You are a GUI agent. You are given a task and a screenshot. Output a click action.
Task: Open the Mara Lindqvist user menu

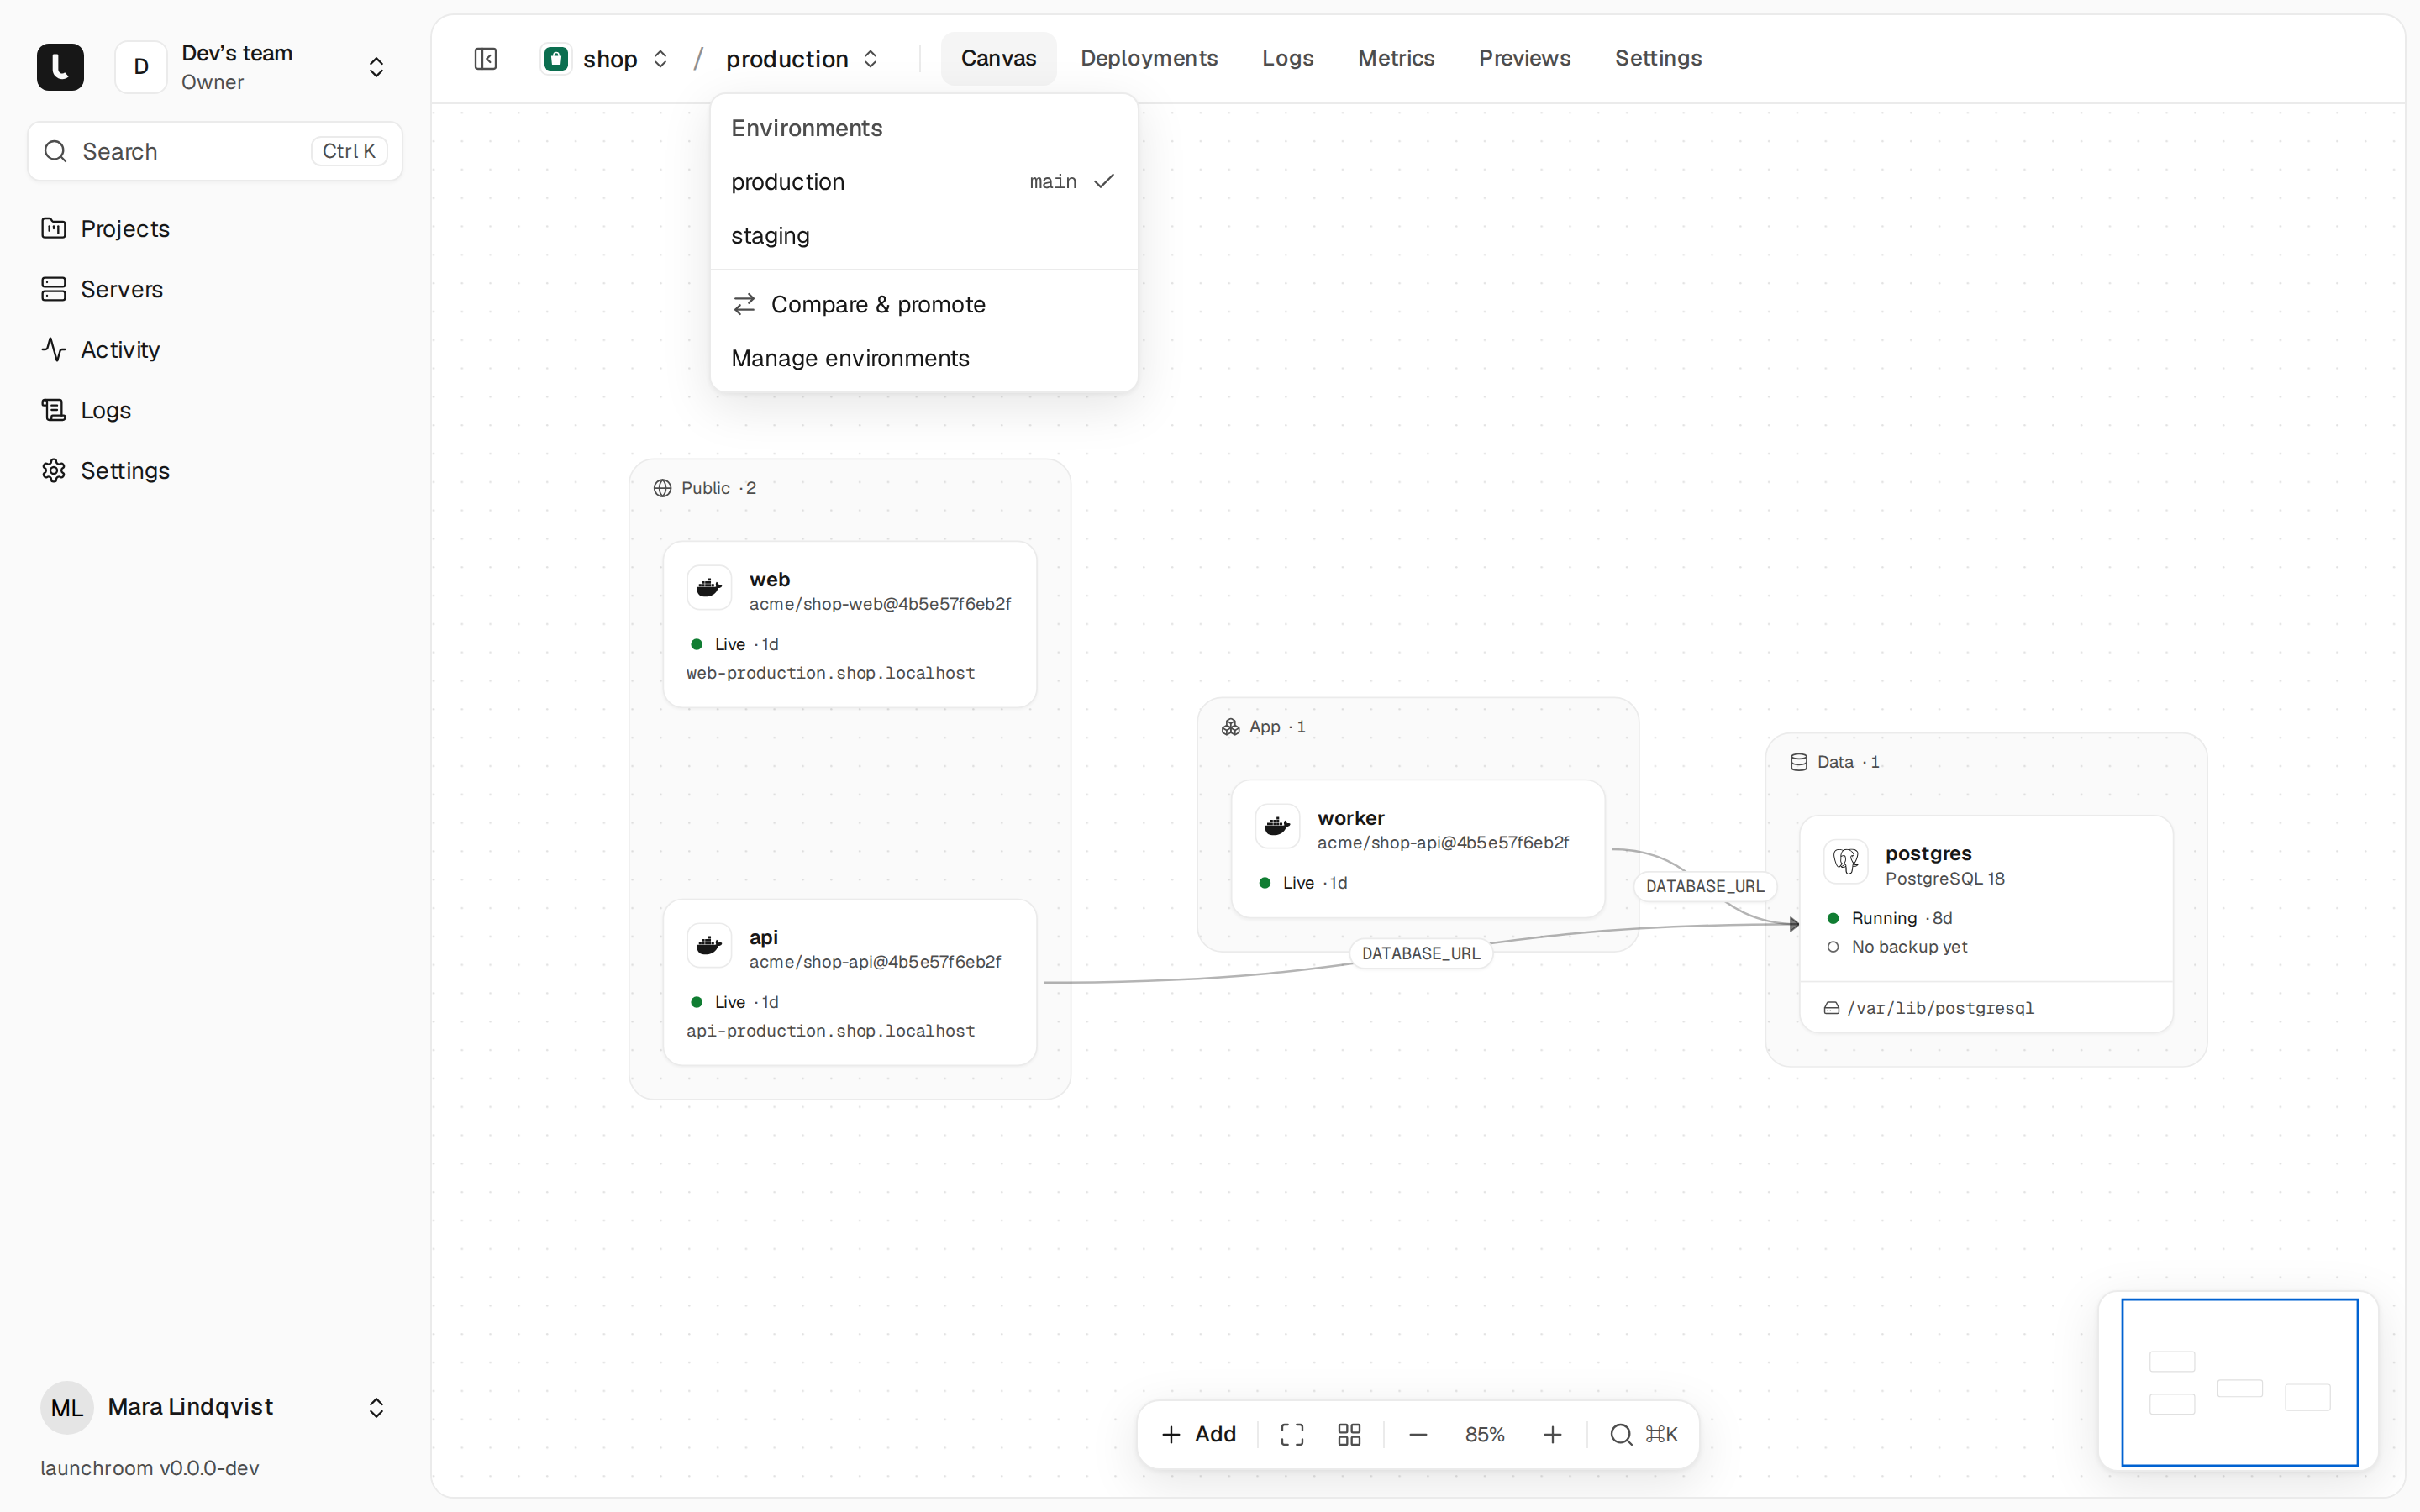pos(214,1408)
